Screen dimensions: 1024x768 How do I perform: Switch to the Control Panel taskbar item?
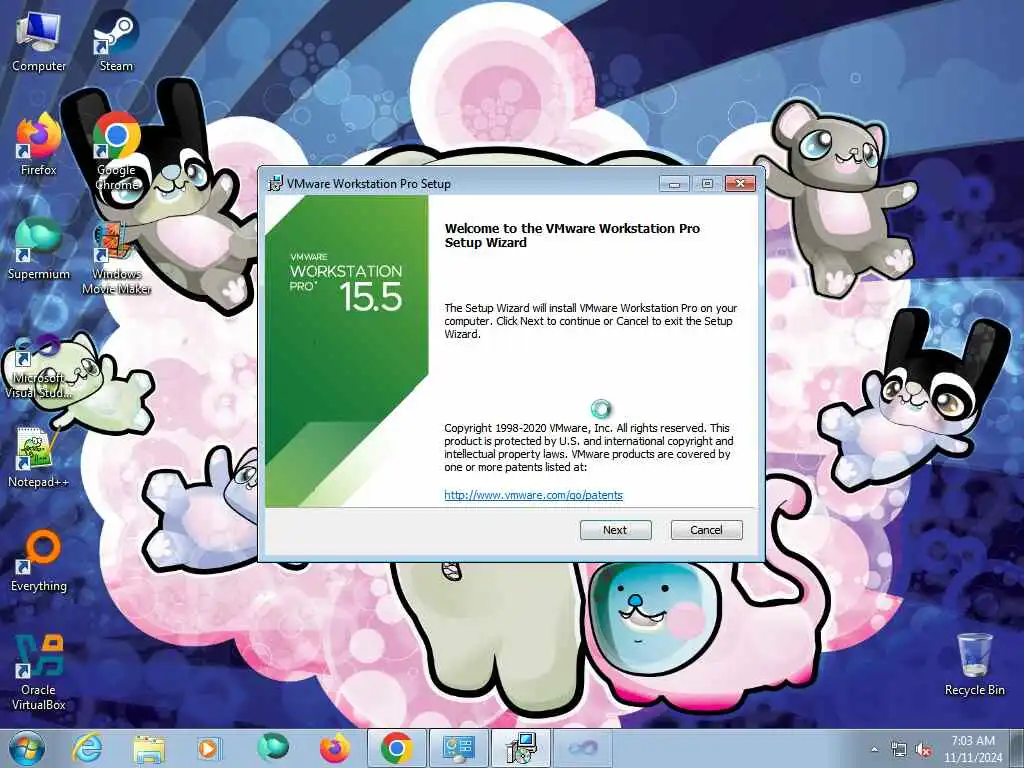[x=458, y=748]
